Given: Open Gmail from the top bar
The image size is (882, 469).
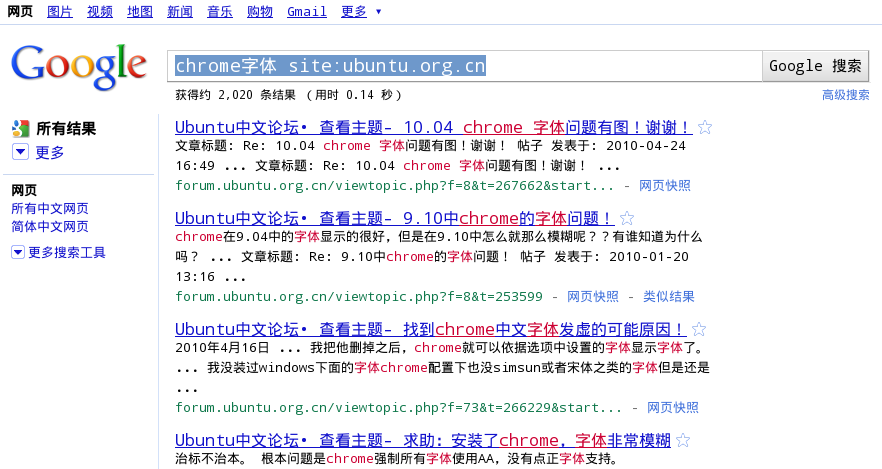Looking at the screenshot, I should 307,12.
